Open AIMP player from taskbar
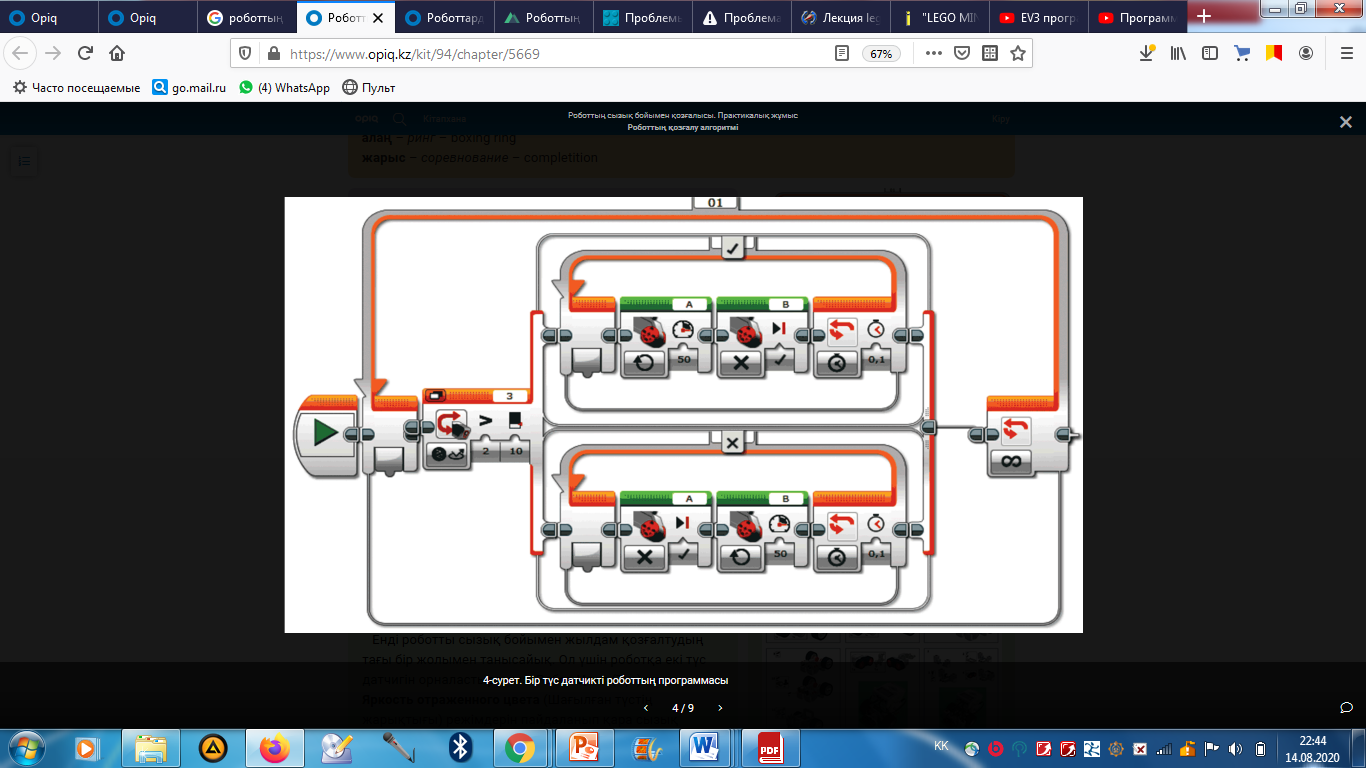1366x768 pixels. click(x=213, y=747)
